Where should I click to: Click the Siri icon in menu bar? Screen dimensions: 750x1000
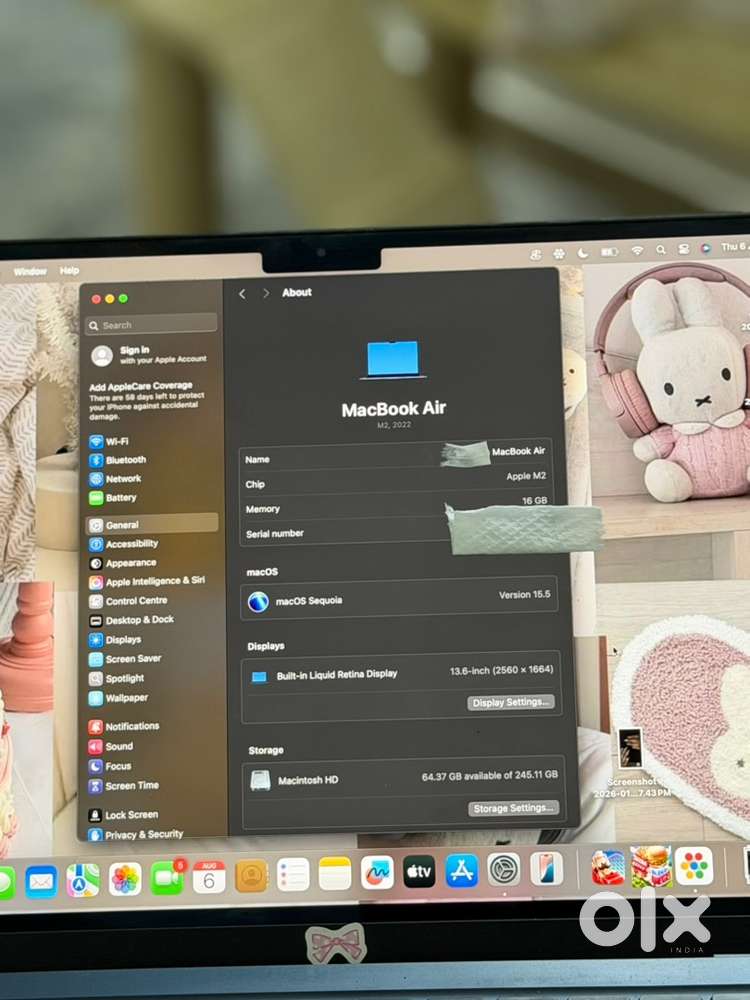click(x=705, y=249)
